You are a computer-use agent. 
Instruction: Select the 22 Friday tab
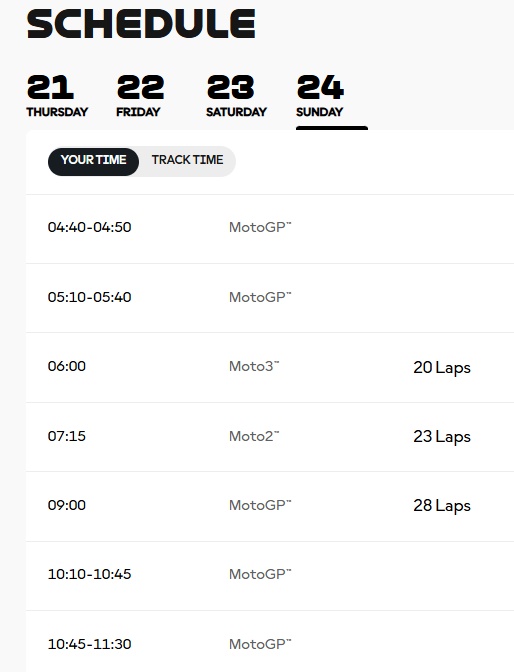coord(140,96)
